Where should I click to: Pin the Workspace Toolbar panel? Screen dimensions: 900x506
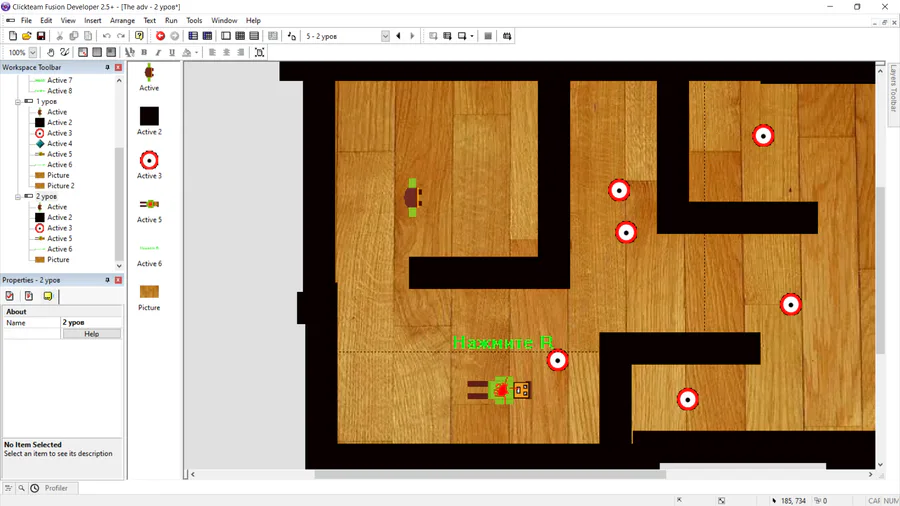pyautogui.click(x=107, y=67)
